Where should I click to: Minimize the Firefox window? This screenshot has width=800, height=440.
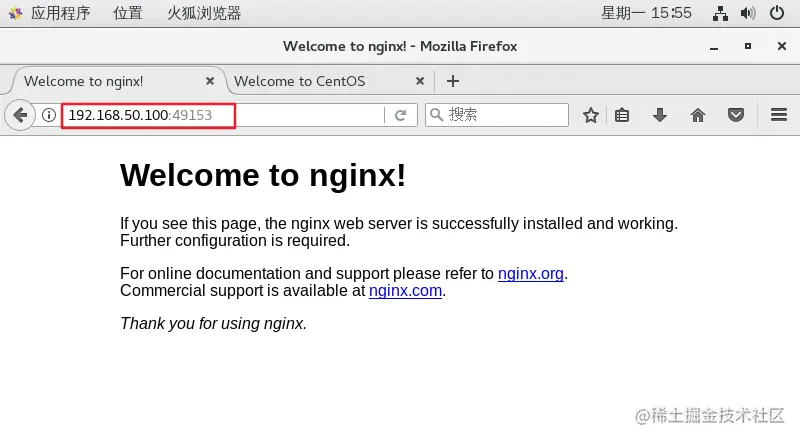(714, 47)
